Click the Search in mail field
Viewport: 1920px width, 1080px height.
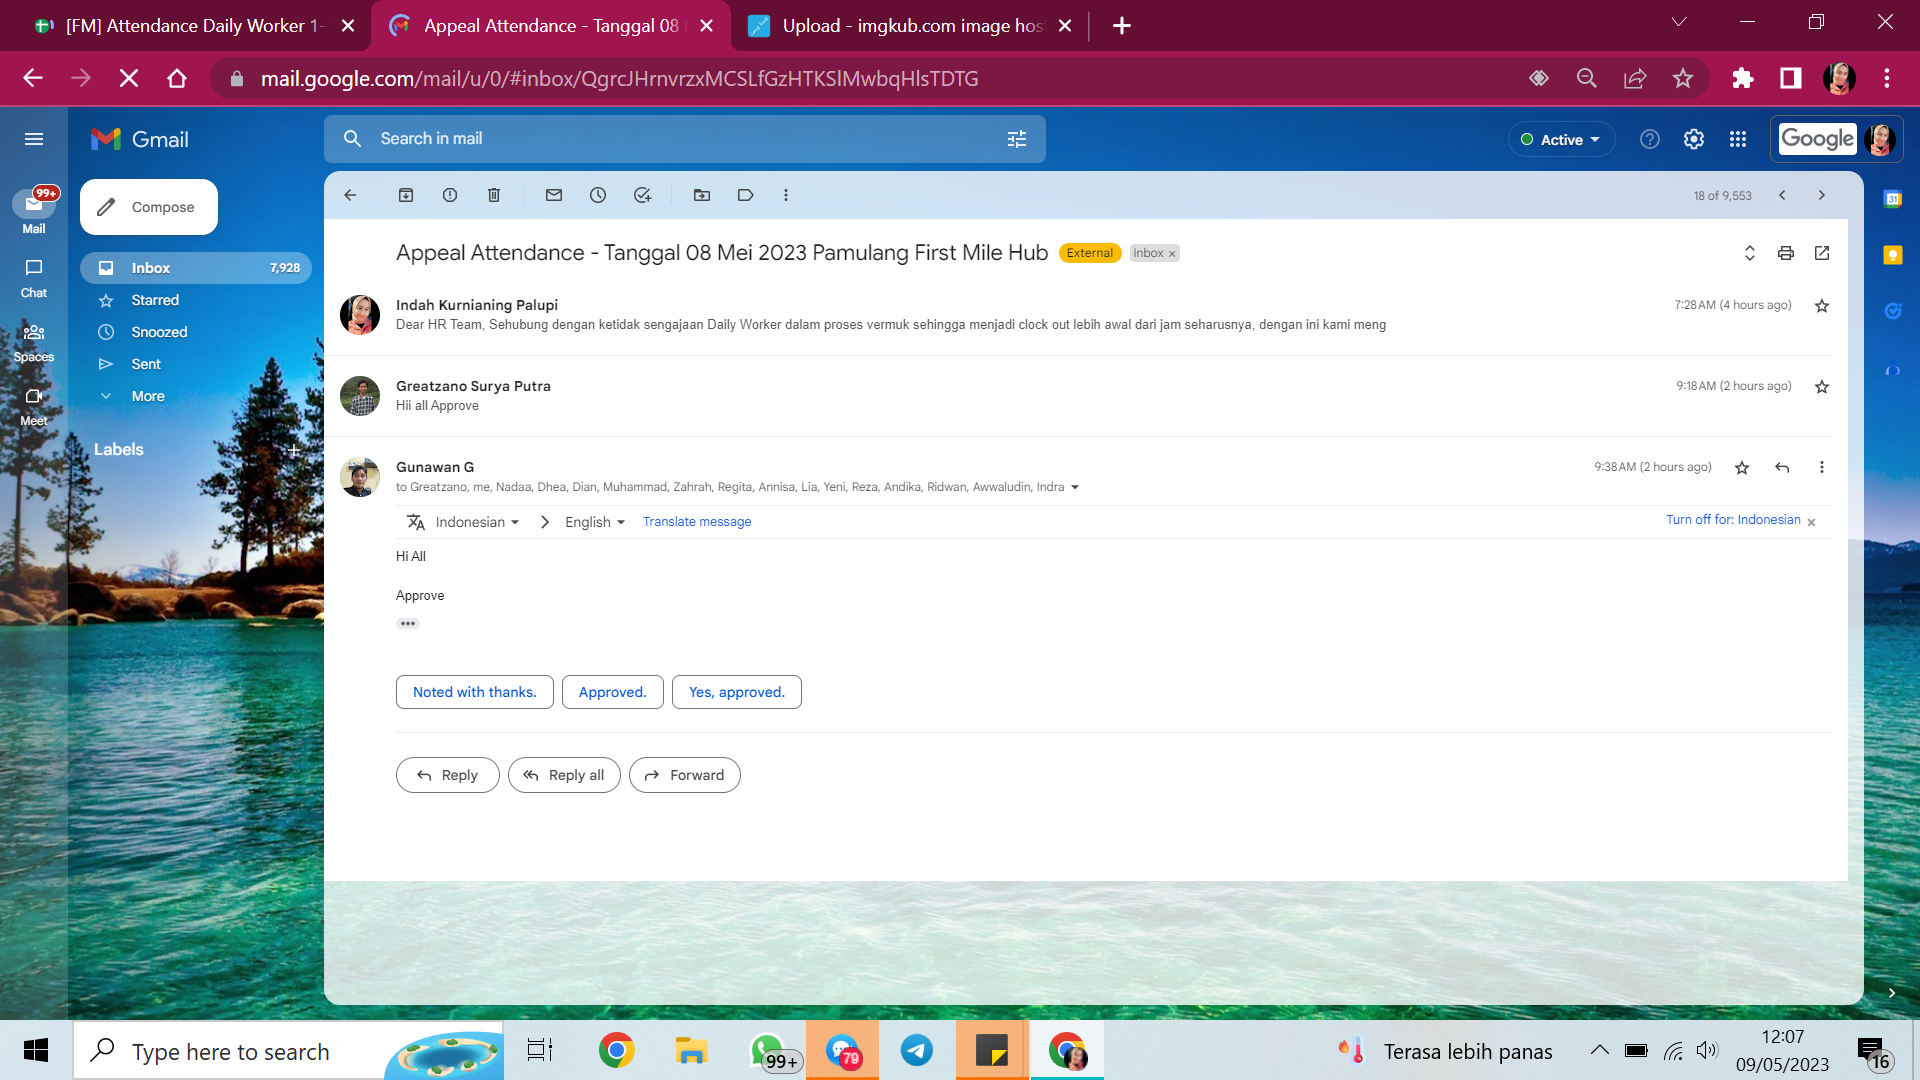680,139
